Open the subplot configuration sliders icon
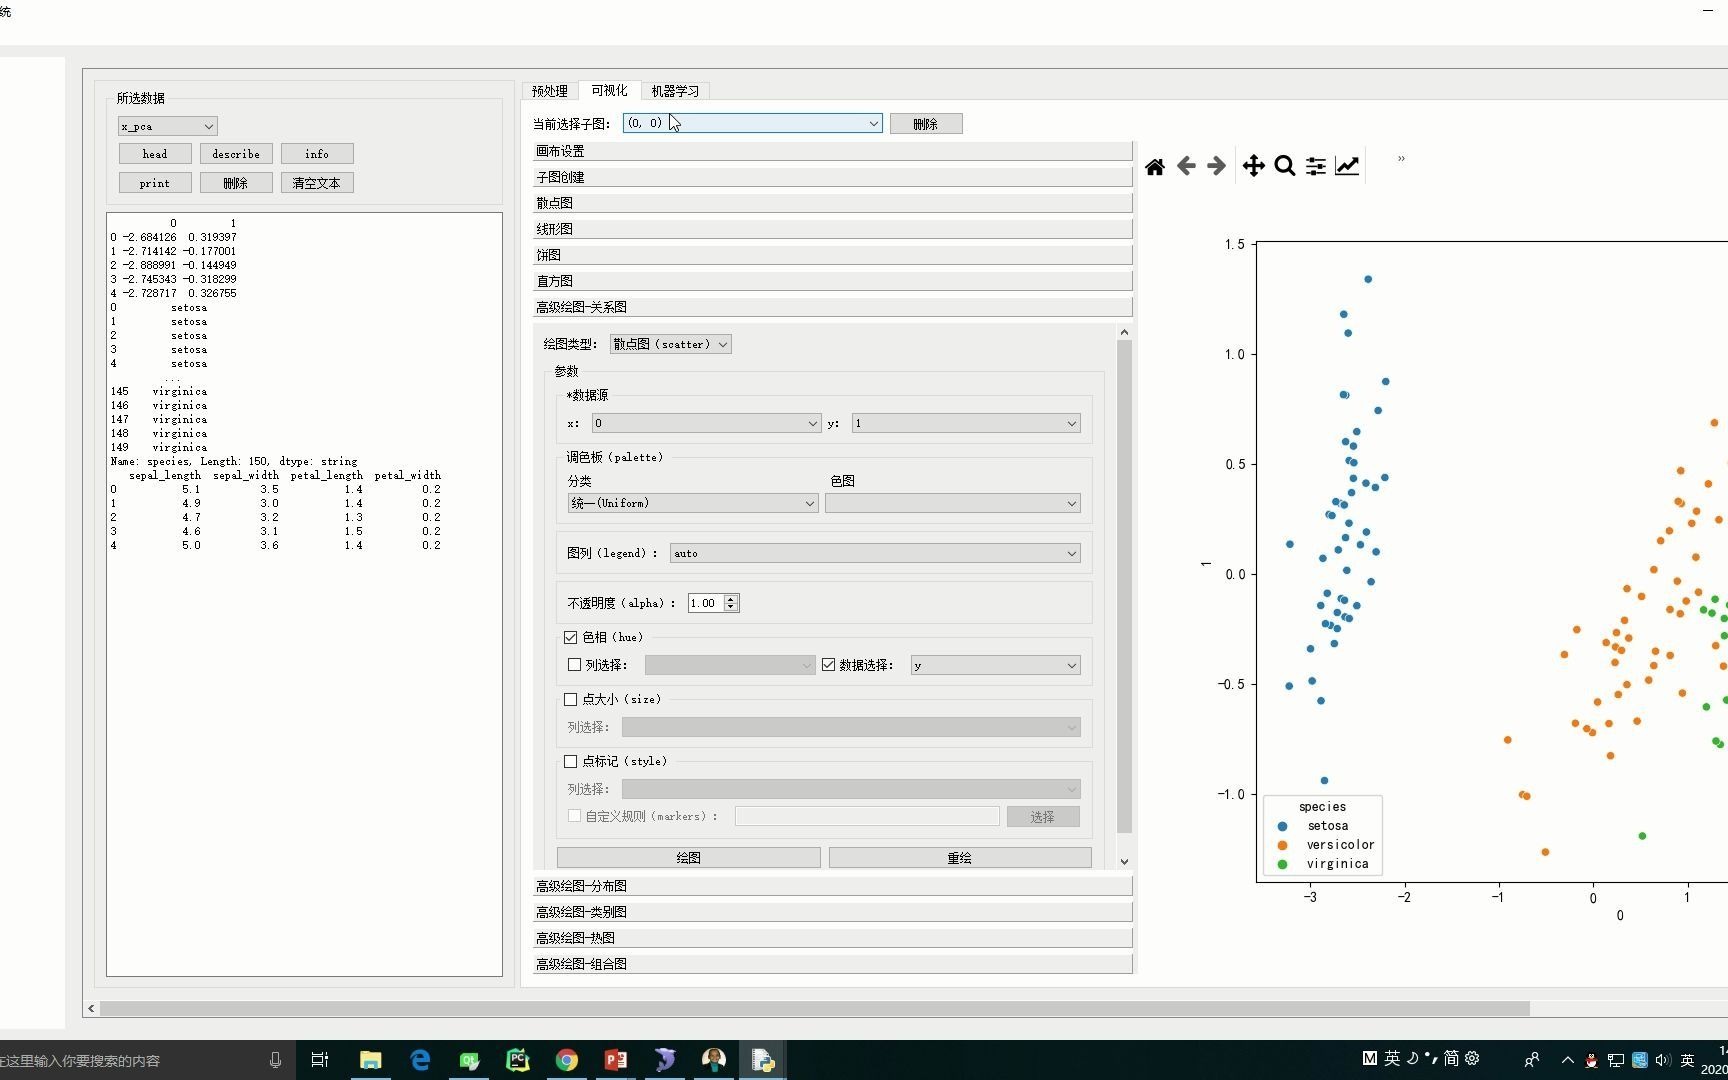1728x1080 pixels. tap(1315, 166)
